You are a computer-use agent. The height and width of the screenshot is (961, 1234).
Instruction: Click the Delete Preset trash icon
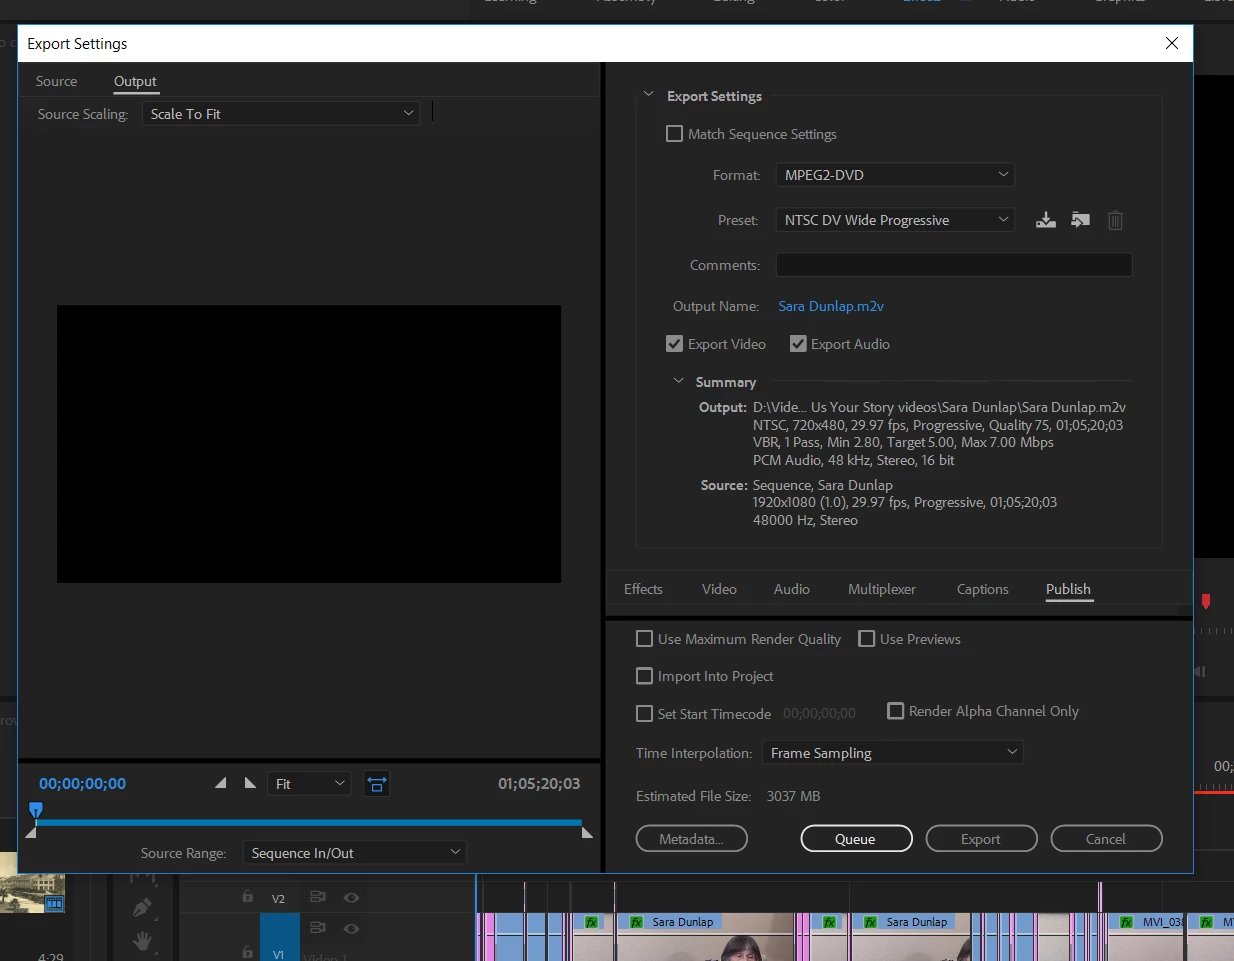click(x=1115, y=220)
